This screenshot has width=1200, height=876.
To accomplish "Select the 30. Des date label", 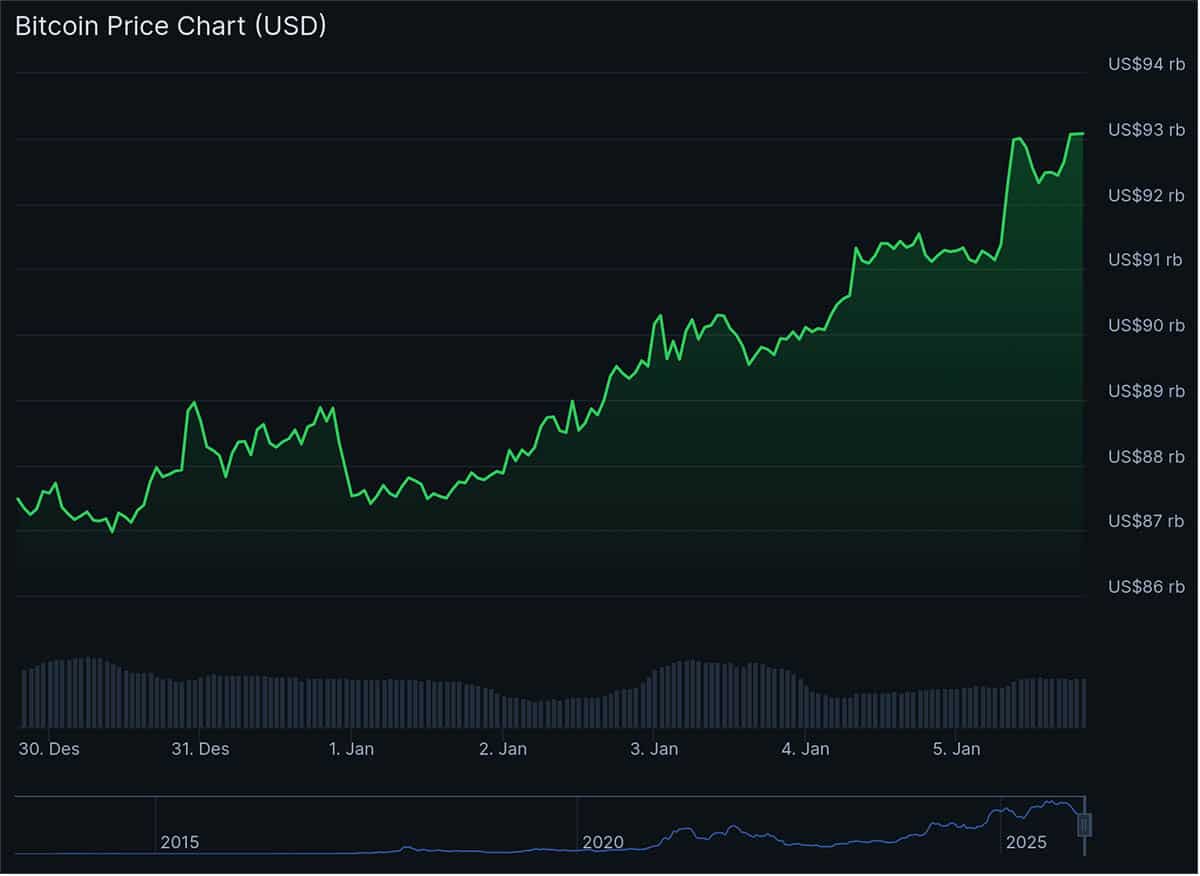I will [x=49, y=748].
